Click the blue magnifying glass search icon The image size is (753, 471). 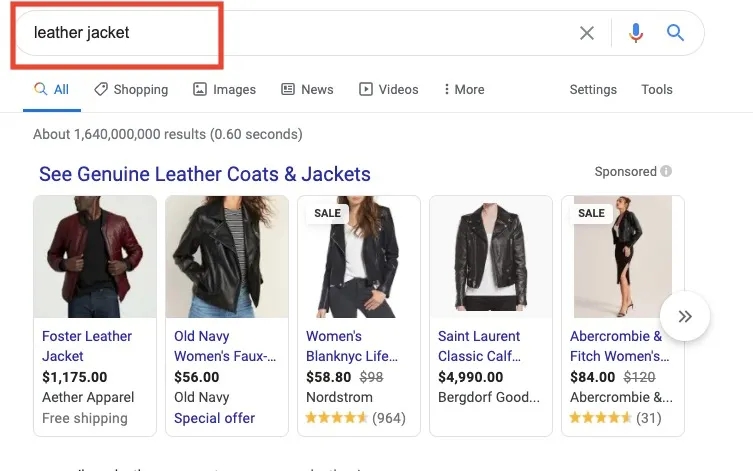(675, 33)
